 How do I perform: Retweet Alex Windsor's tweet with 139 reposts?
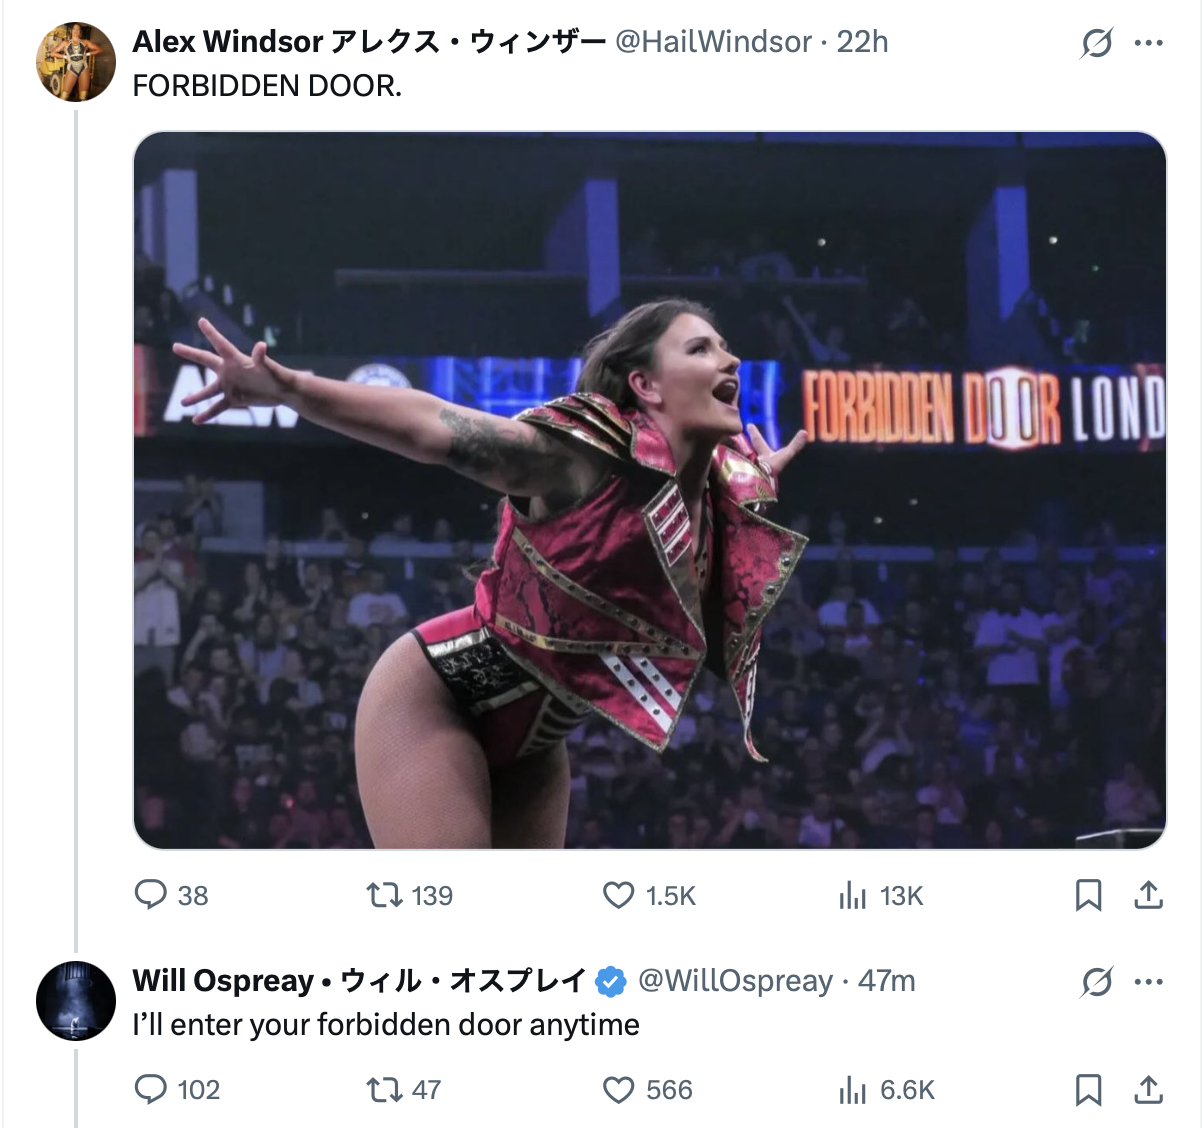pos(383,894)
